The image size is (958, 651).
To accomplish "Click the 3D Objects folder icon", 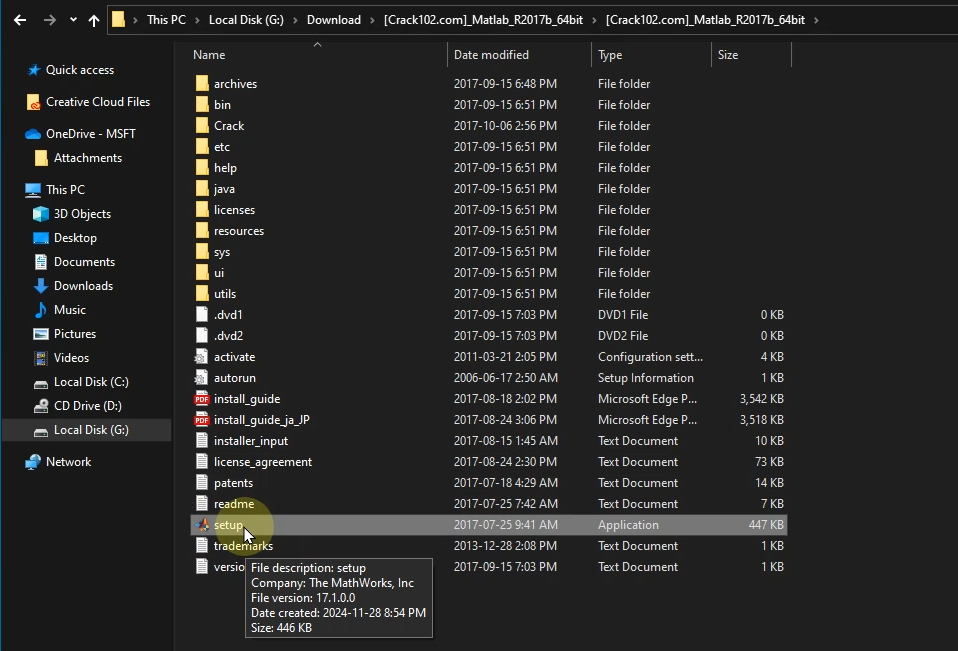I will tap(41, 214).
